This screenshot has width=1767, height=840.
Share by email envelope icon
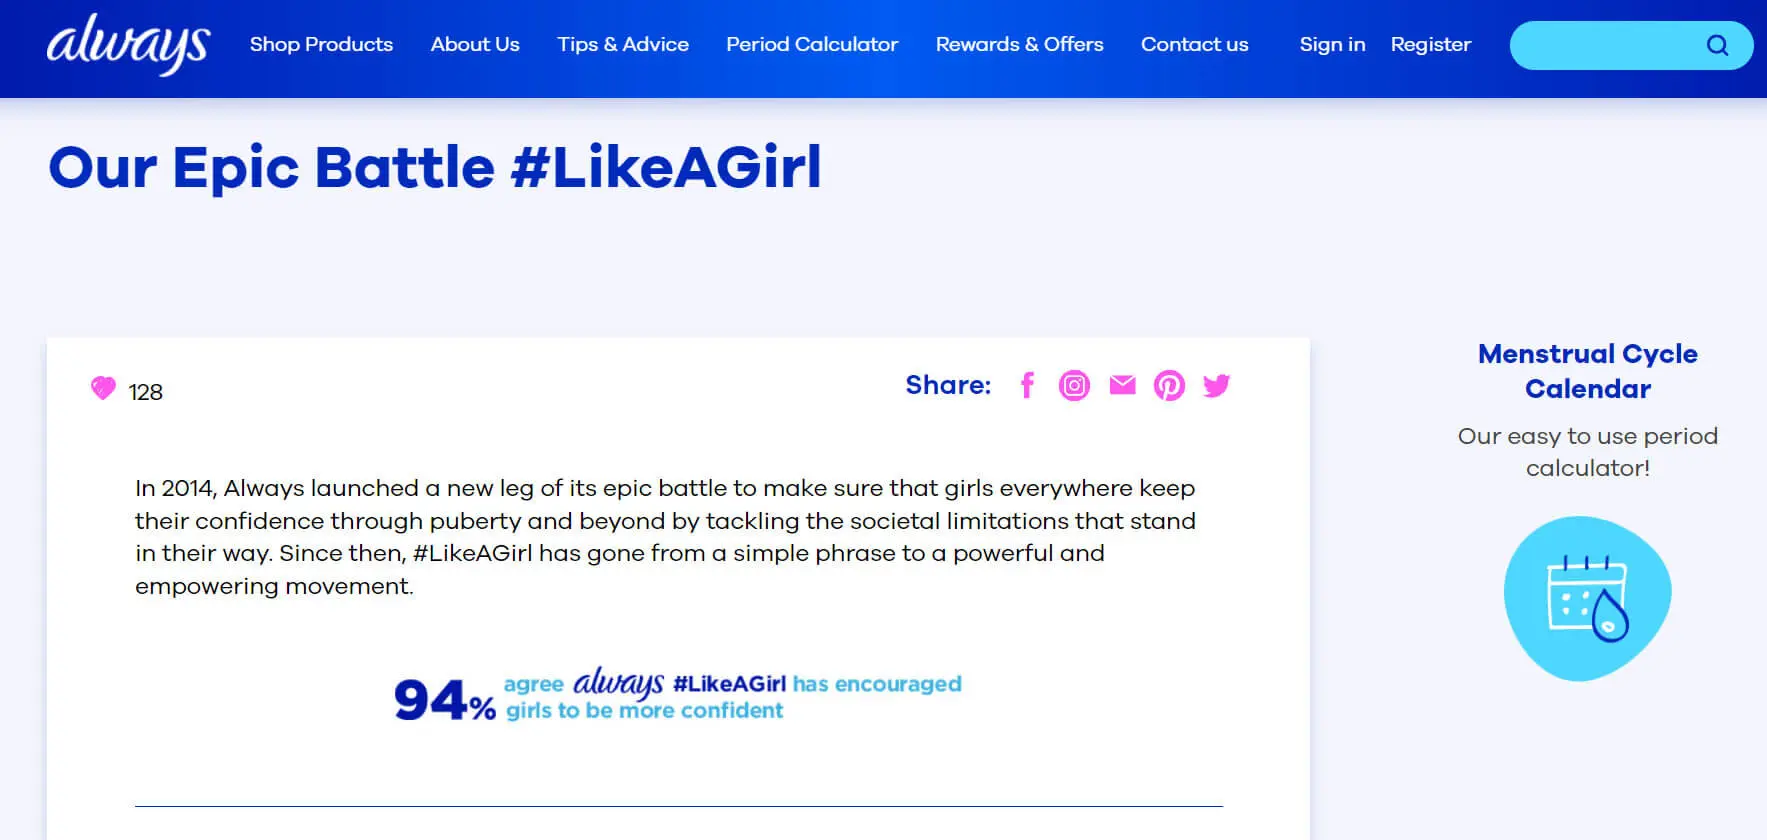(x=1122, y=385)
